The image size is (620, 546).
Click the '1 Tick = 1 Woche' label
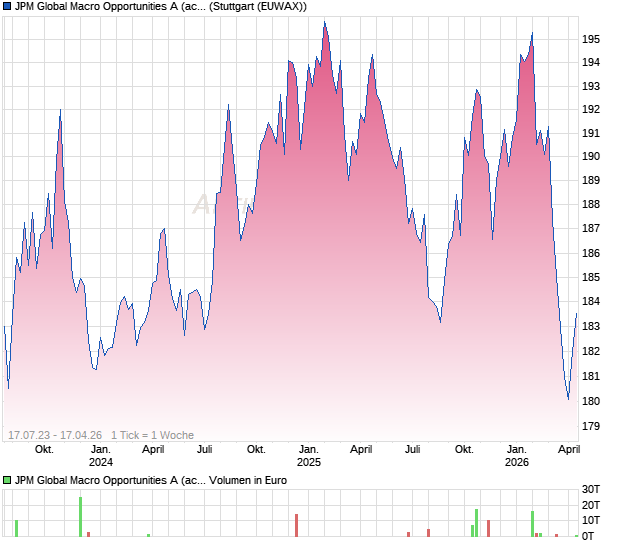[x=153, y=435]
